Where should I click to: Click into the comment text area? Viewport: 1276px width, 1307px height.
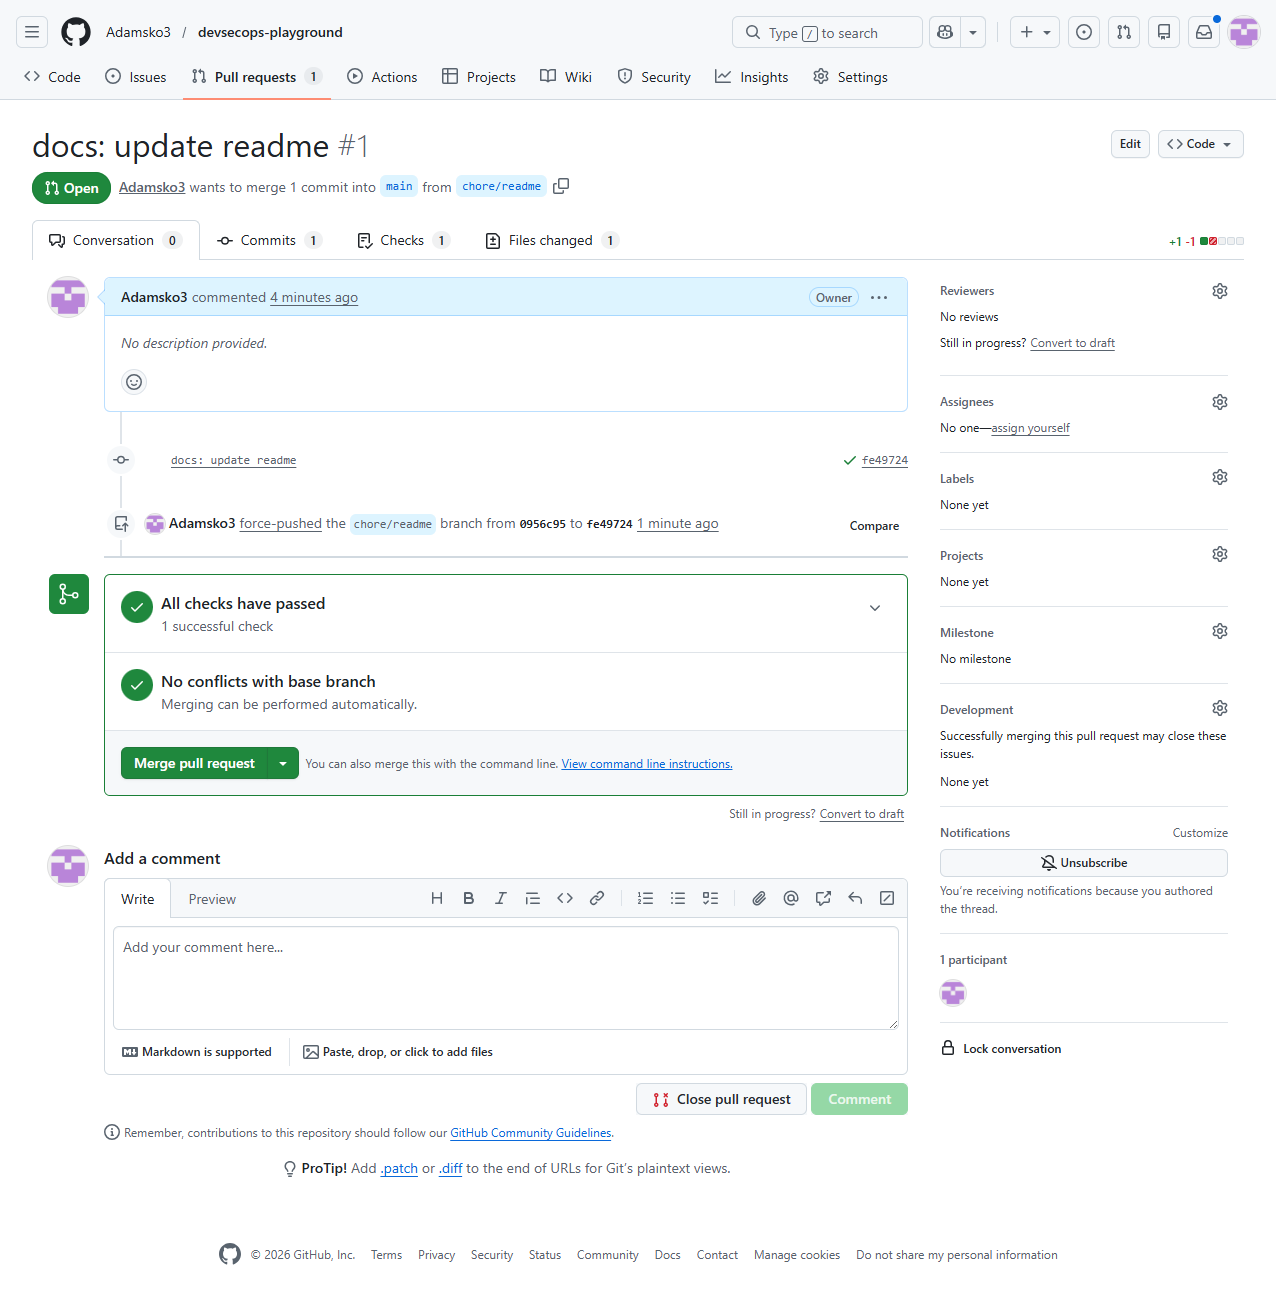pyautogui.click(x=505, y=977)
